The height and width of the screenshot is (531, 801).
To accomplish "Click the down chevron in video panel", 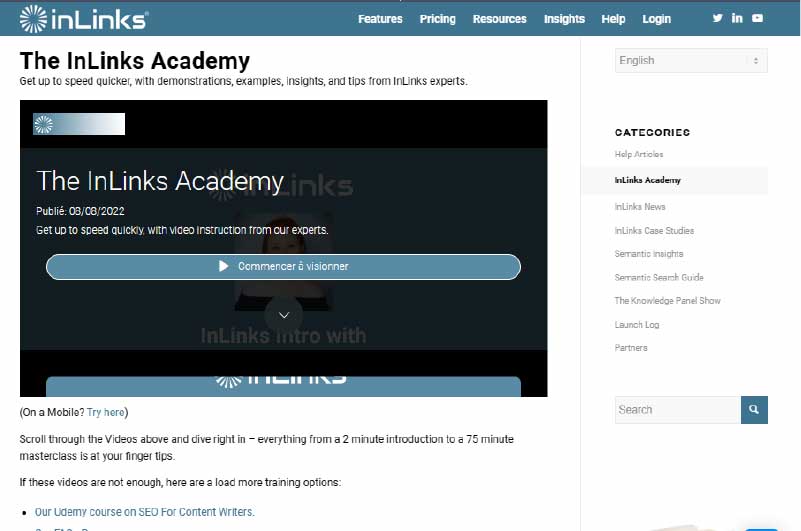I will tap(284, 315).
